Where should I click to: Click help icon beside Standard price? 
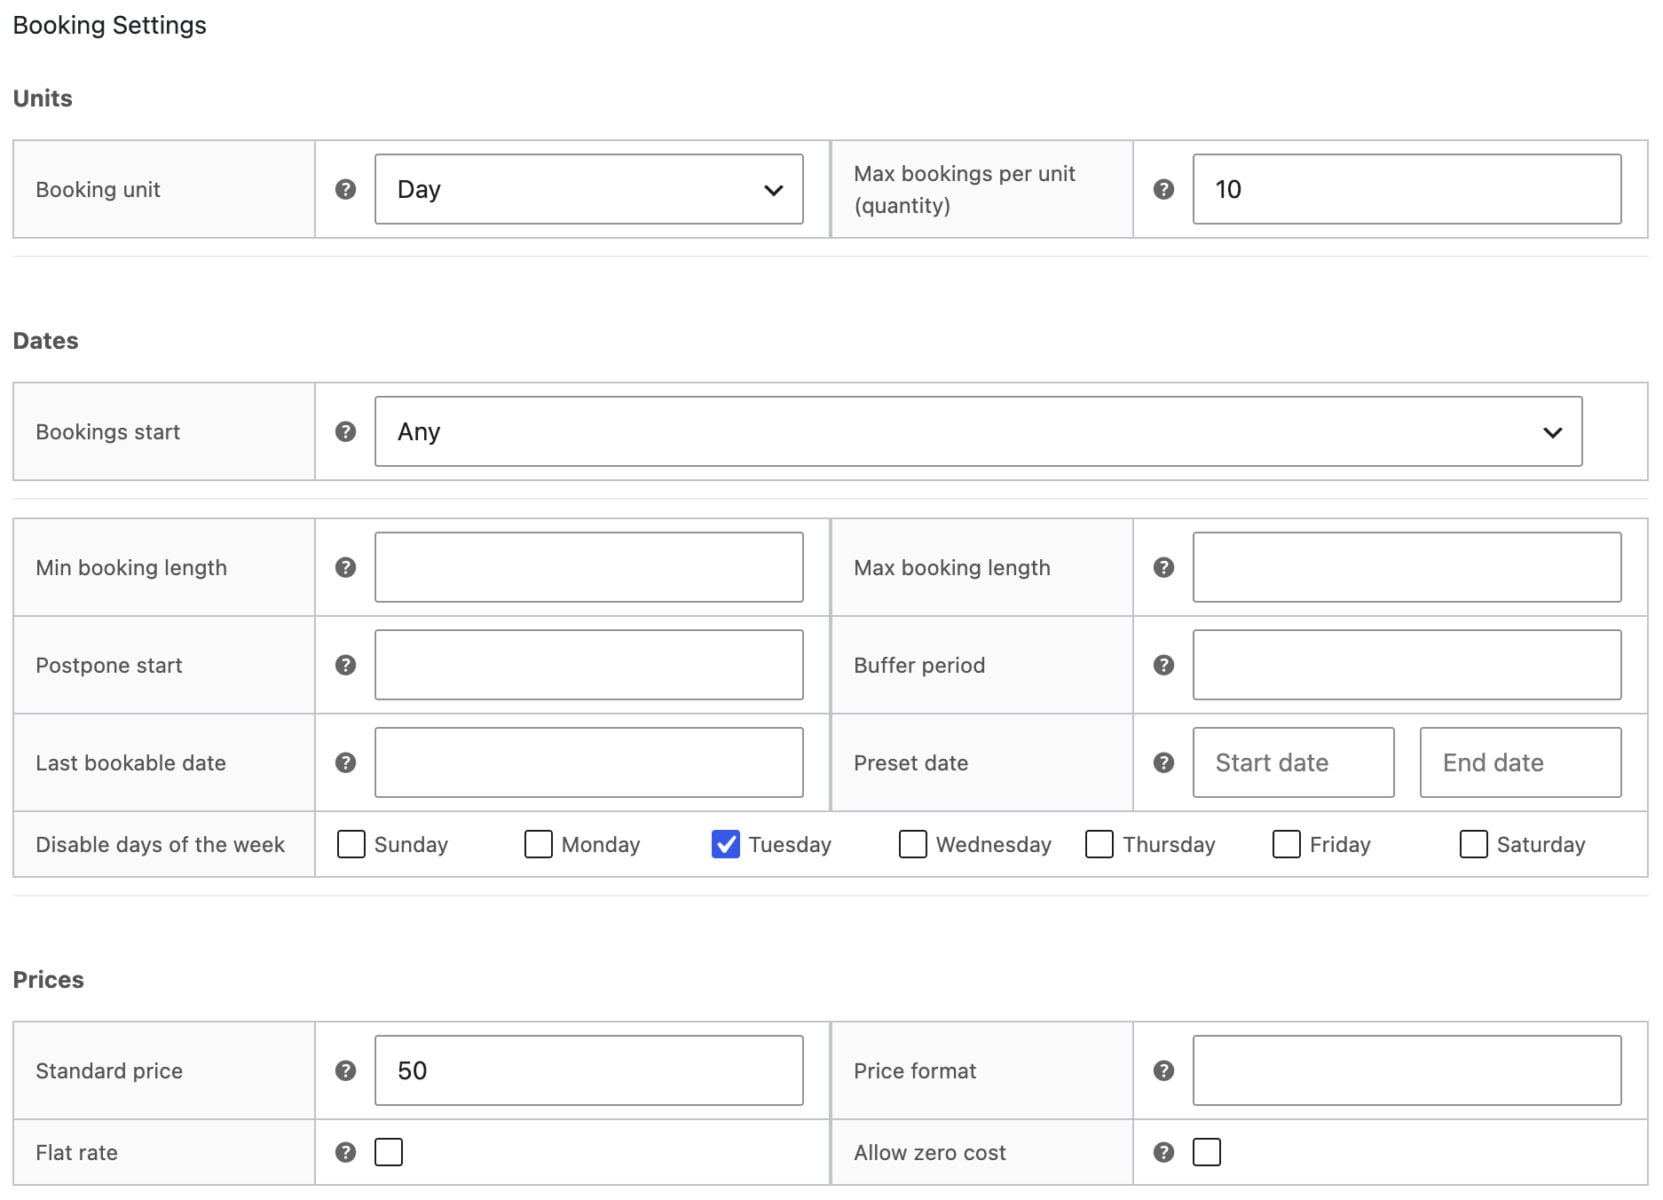345,1070
